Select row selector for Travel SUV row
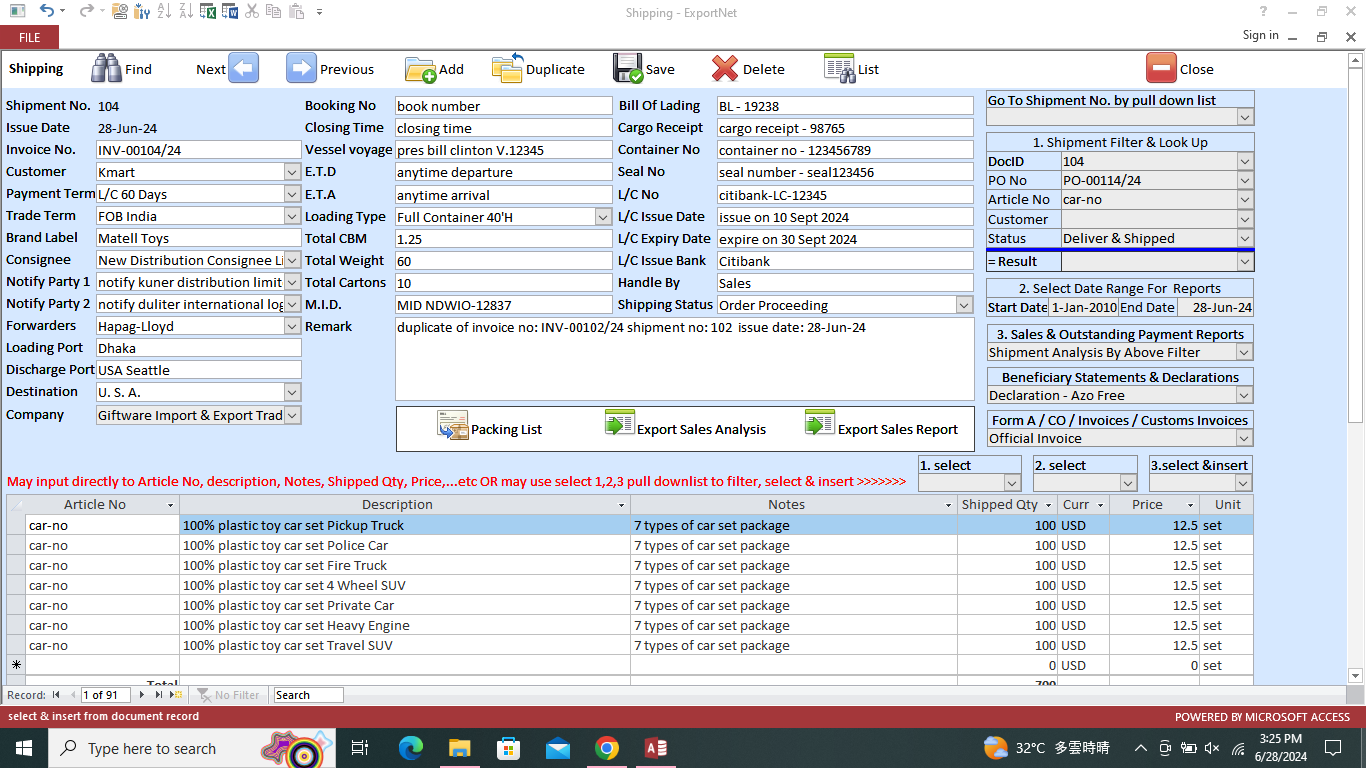The height and width of the screenshot is (768, 1366). tap(15, 645)
